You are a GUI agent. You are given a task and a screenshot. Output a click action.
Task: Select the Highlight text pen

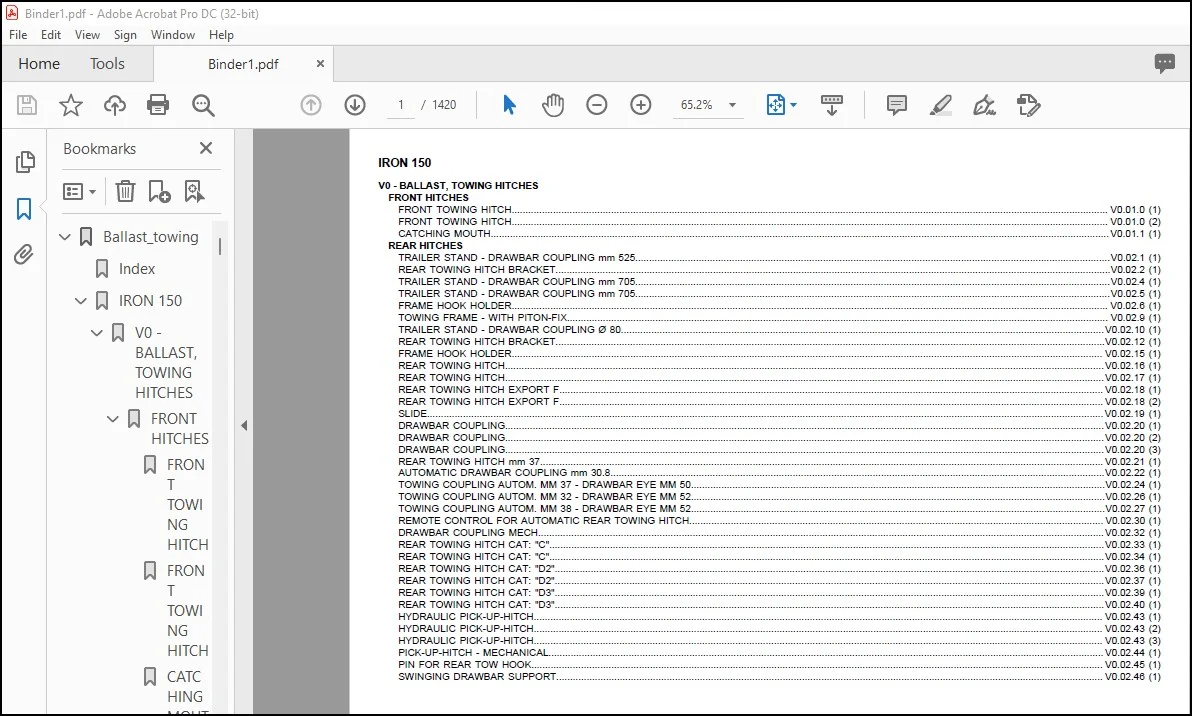click(x=940, y=105)
